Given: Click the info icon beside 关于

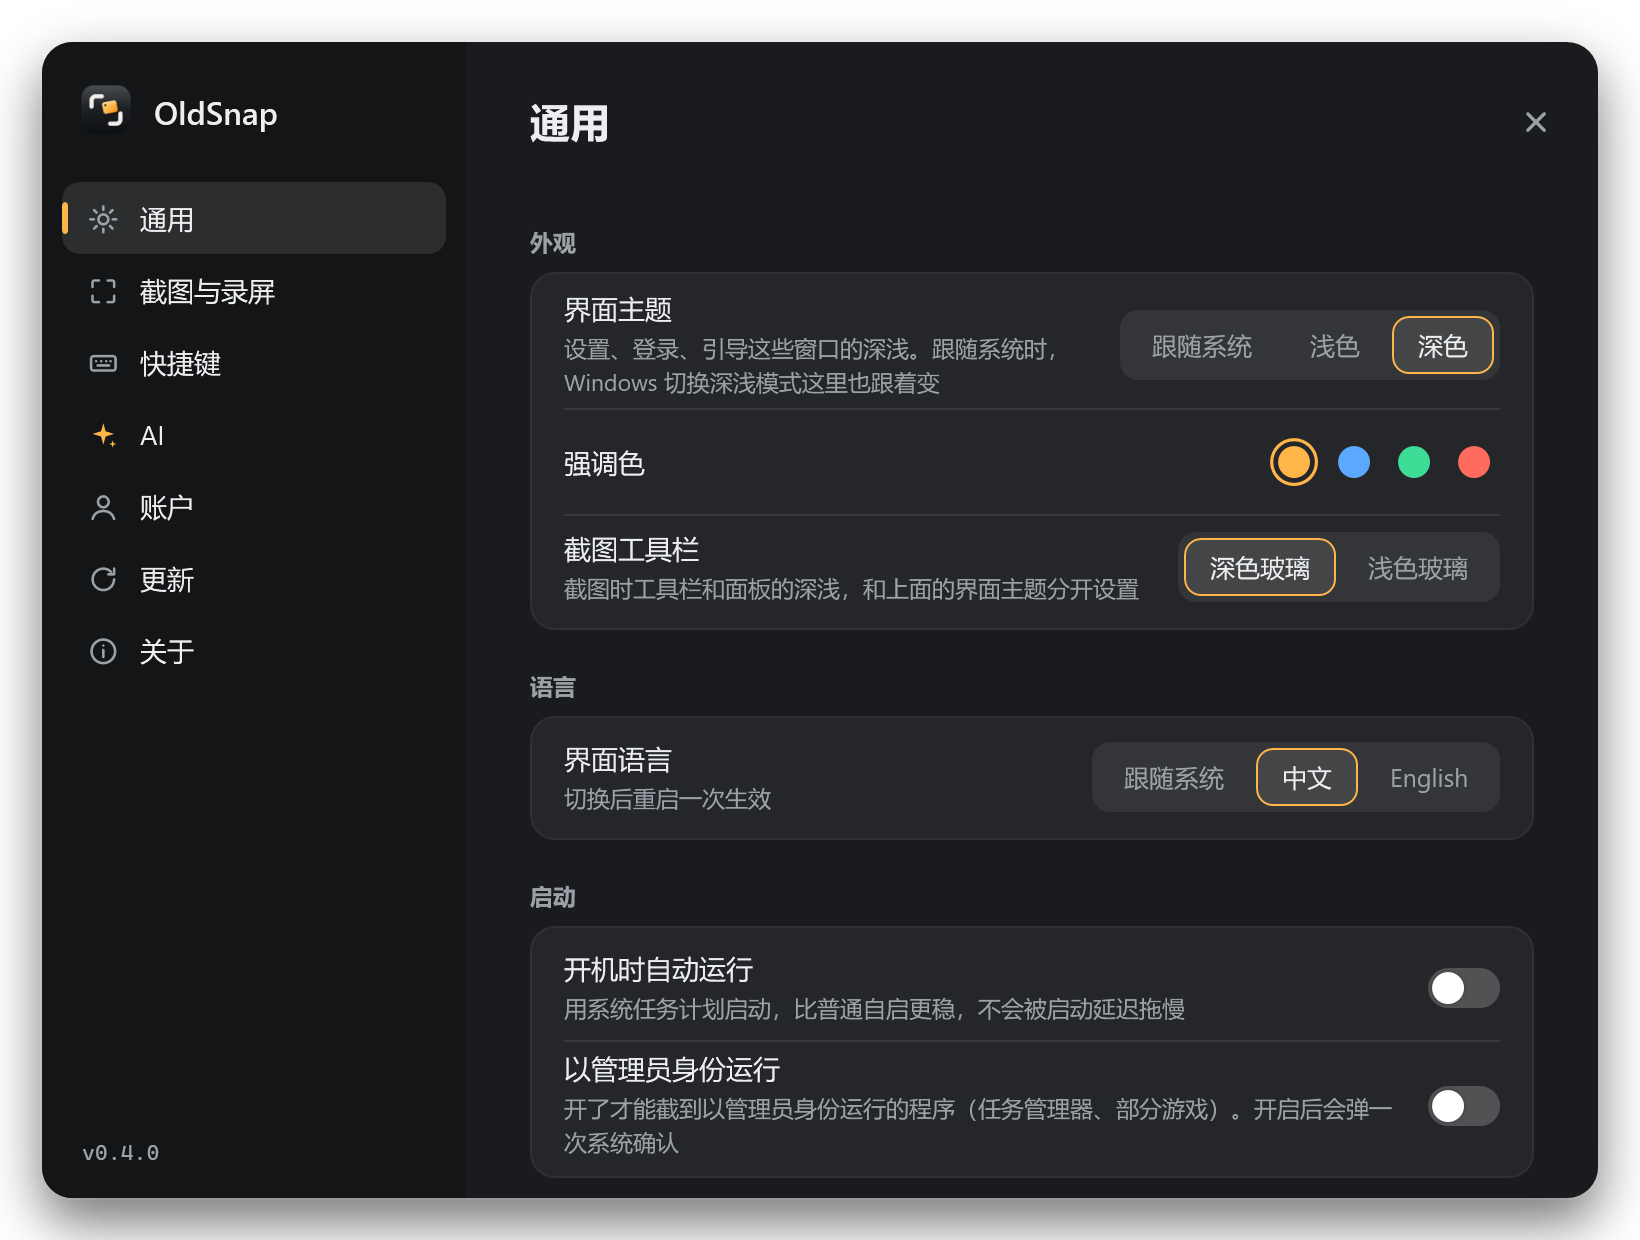Looking at the screenshot, I should click(x=103, y=651).
